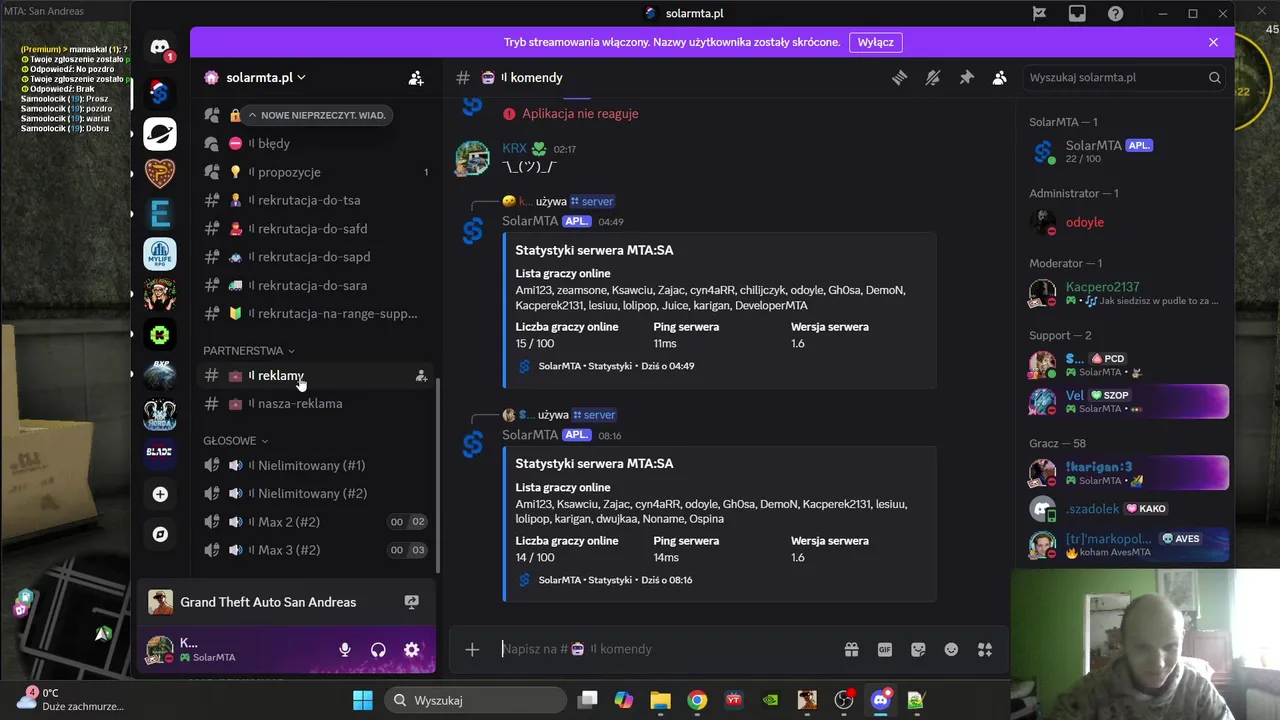Focus the Wyszukaj solarmta.pl search field
The image size is (1280, 720).
tap(1126, 77)
